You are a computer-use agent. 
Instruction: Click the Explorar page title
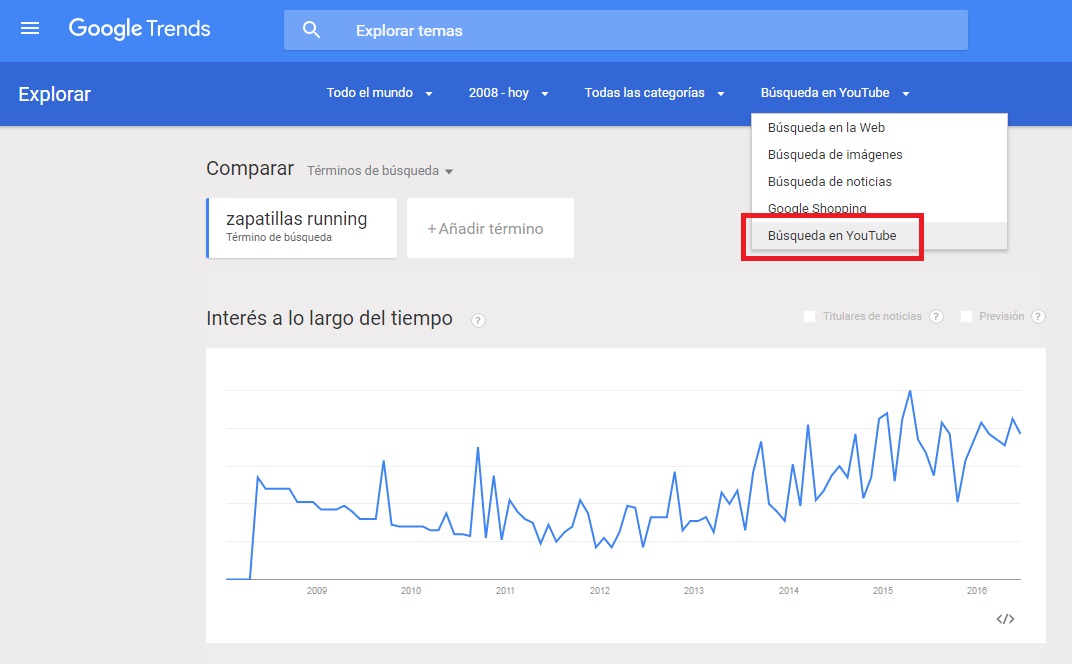pyautogui.click(x=55, y=94)
